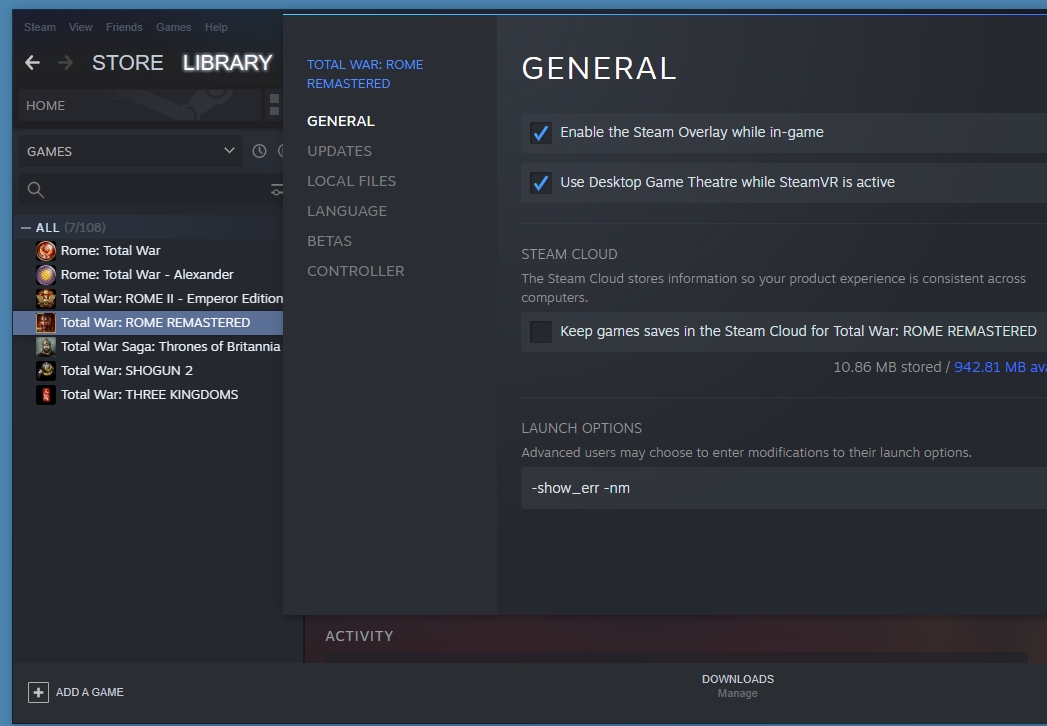
Task: Click the launch options text field
Action: point(784,488)
